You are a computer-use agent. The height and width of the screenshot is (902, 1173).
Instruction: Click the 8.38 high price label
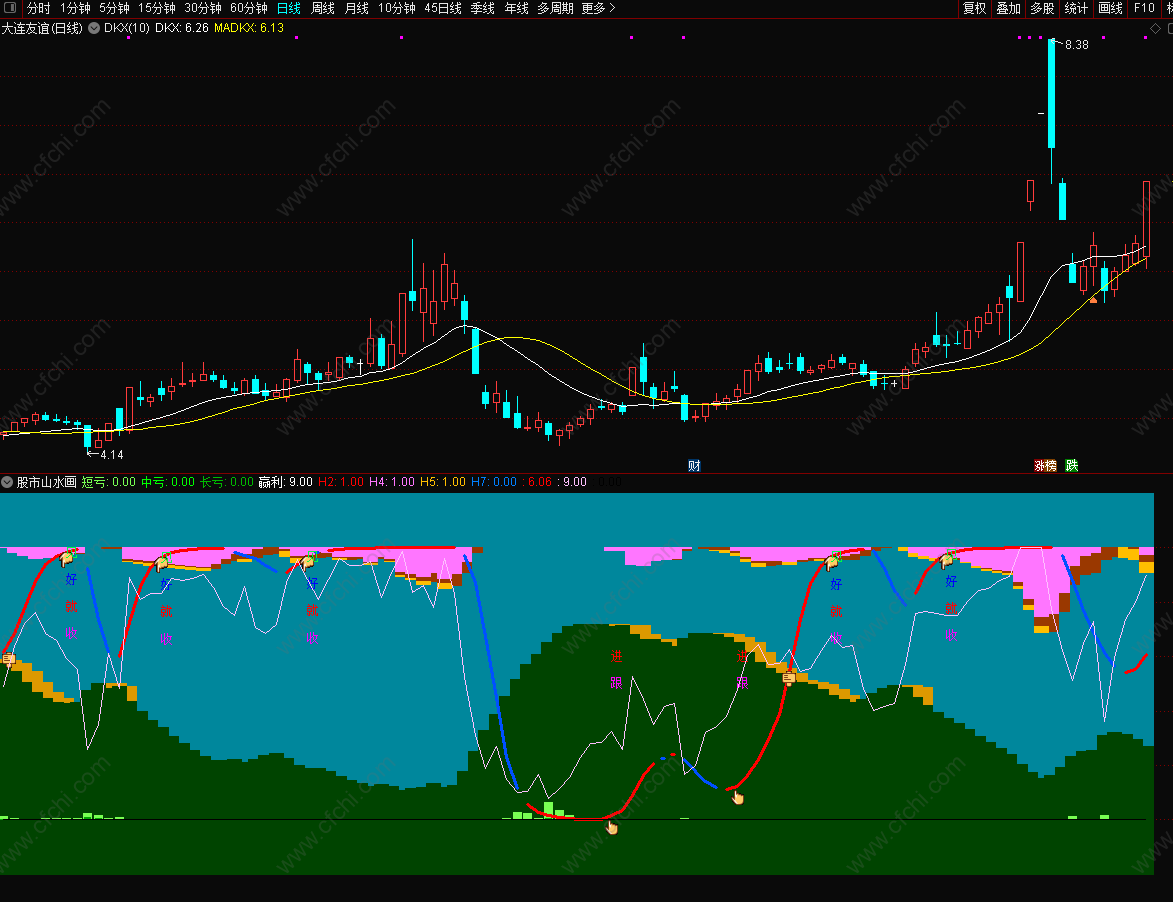pos(1076,45)
